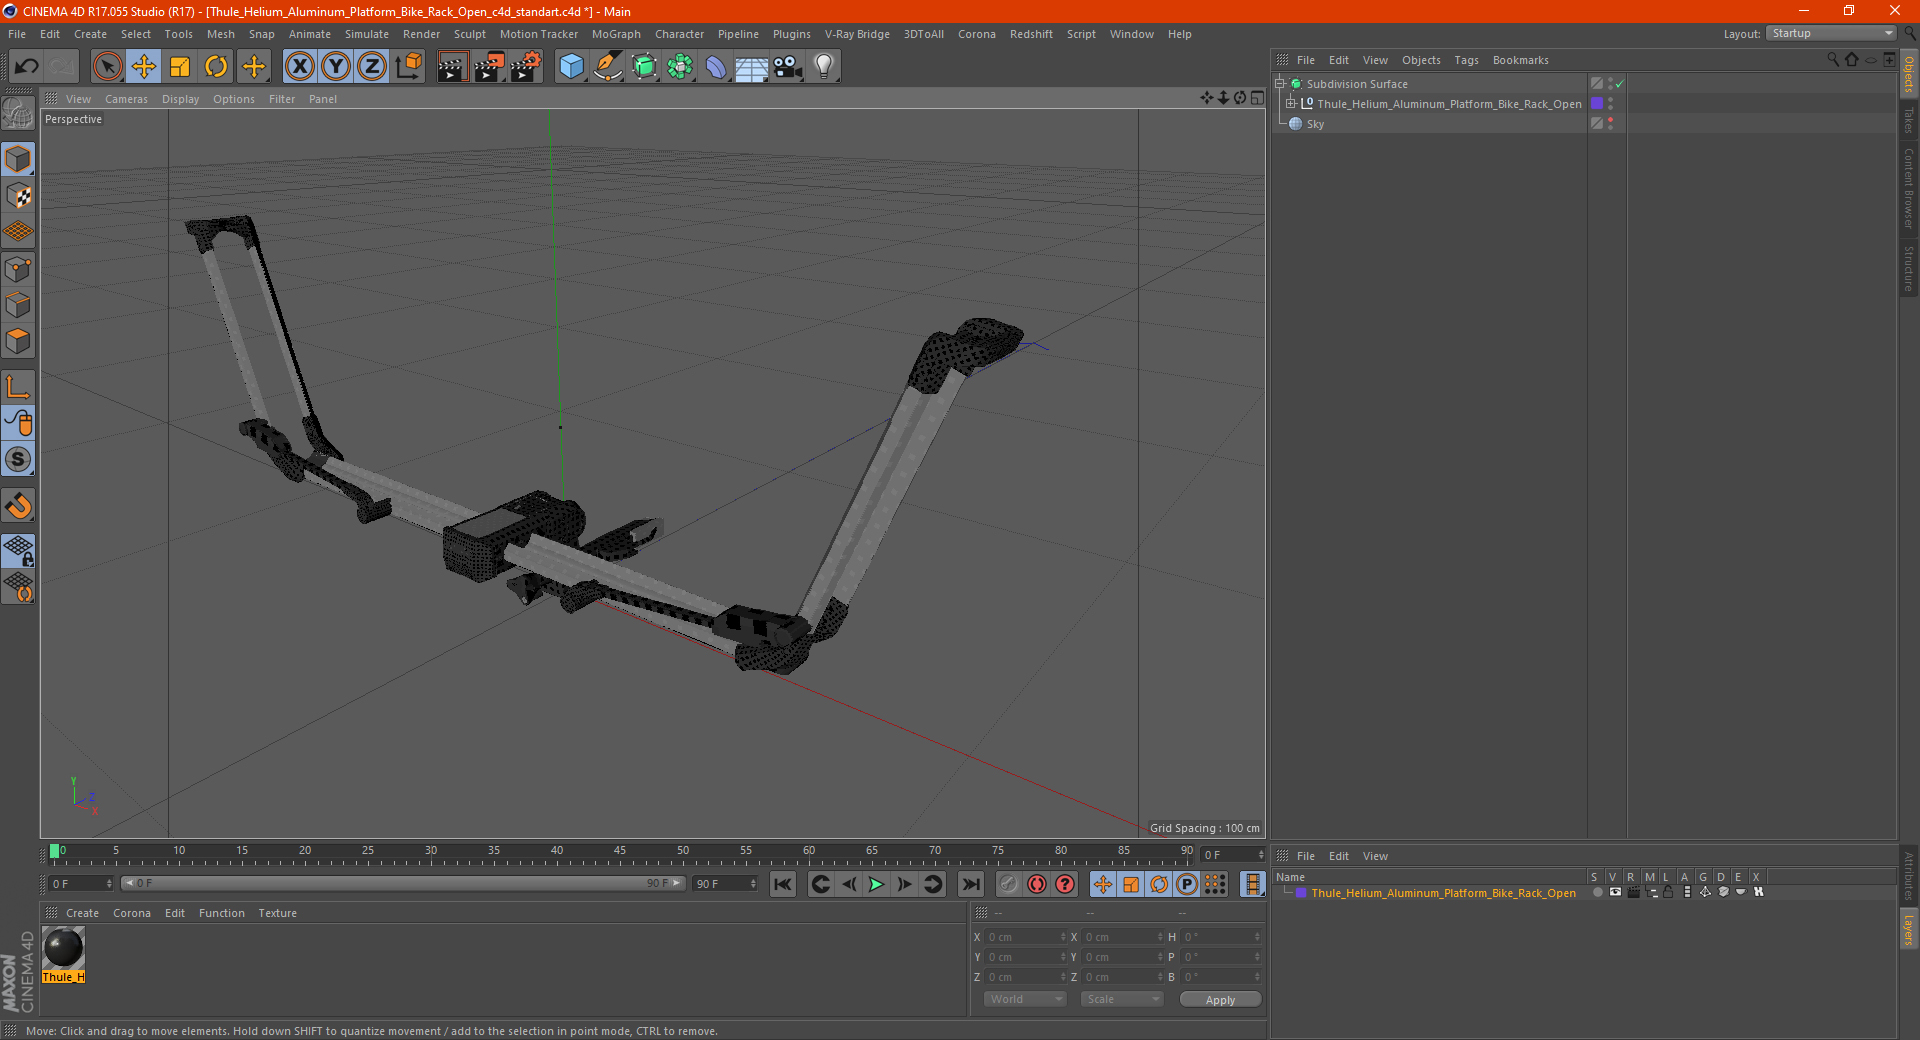Open Edit Render Settings gear clapperboard
Screen dimensions: 1920x1040
pos(525,67)
